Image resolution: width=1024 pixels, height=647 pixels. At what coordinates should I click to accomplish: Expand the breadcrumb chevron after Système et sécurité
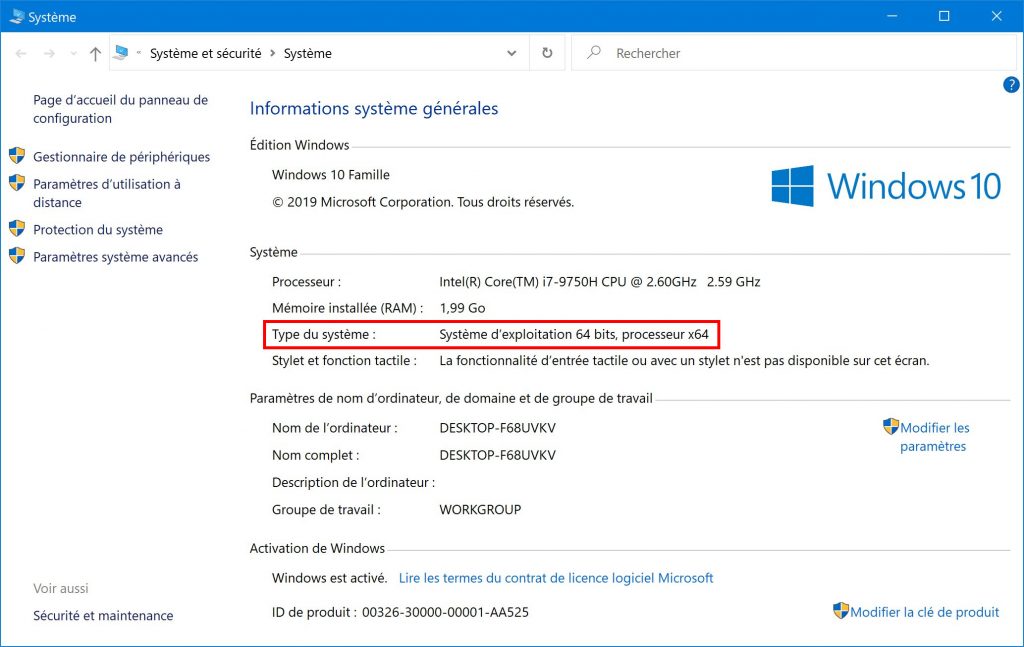click(272, 54)
